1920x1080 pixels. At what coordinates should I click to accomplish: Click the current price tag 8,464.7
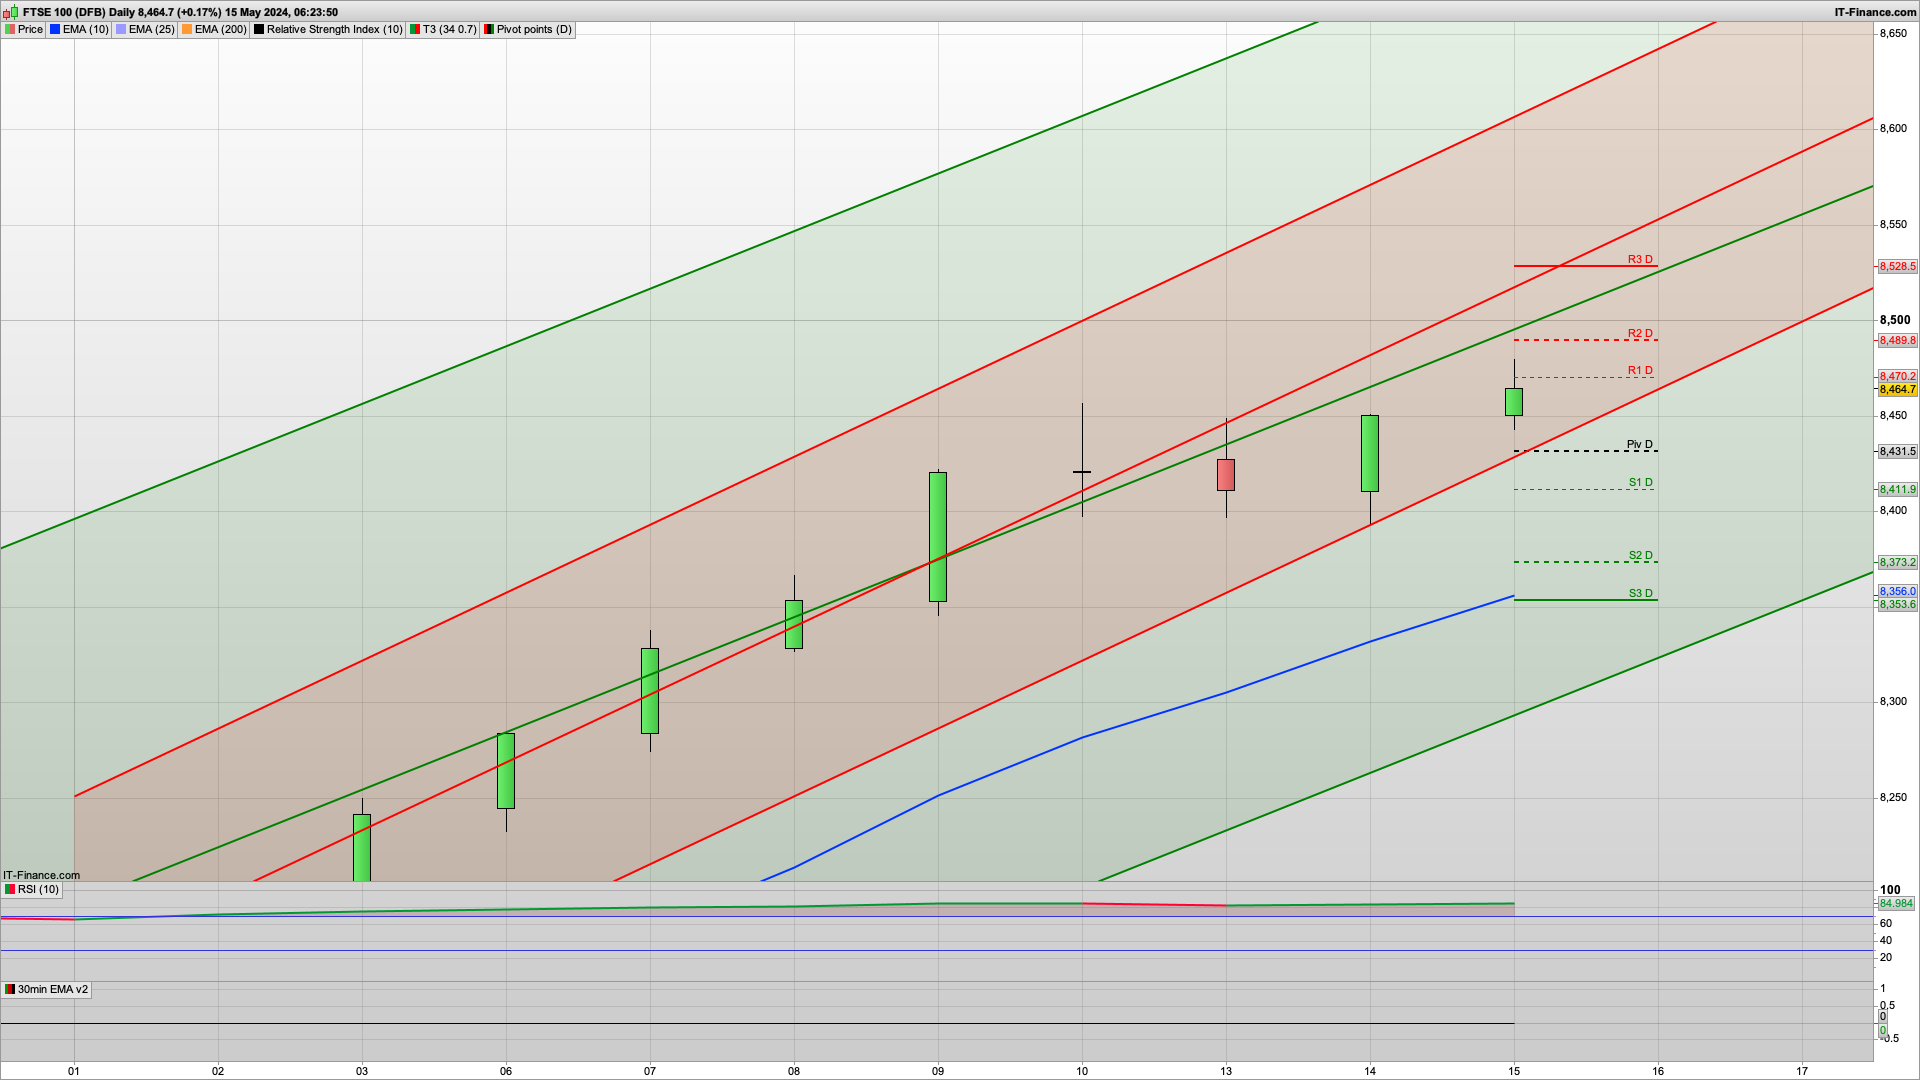tap(1897, 389)
